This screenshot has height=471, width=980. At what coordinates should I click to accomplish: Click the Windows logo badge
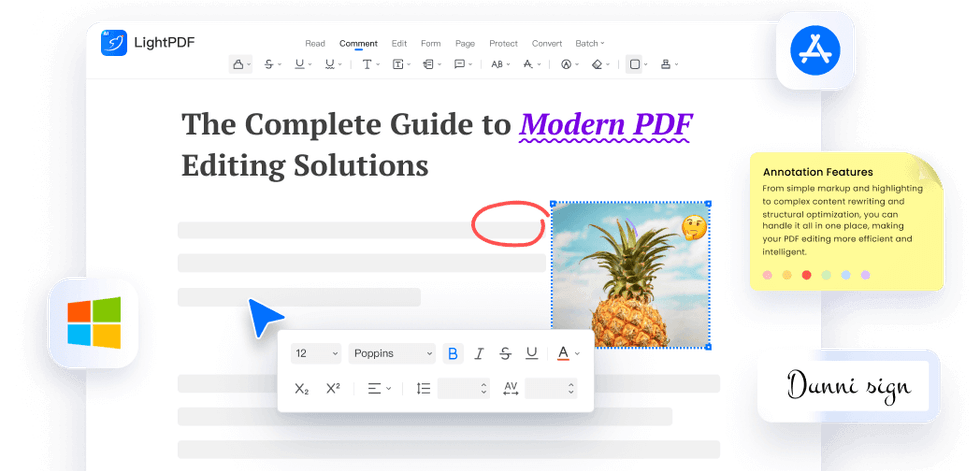(x=94, y=322)
